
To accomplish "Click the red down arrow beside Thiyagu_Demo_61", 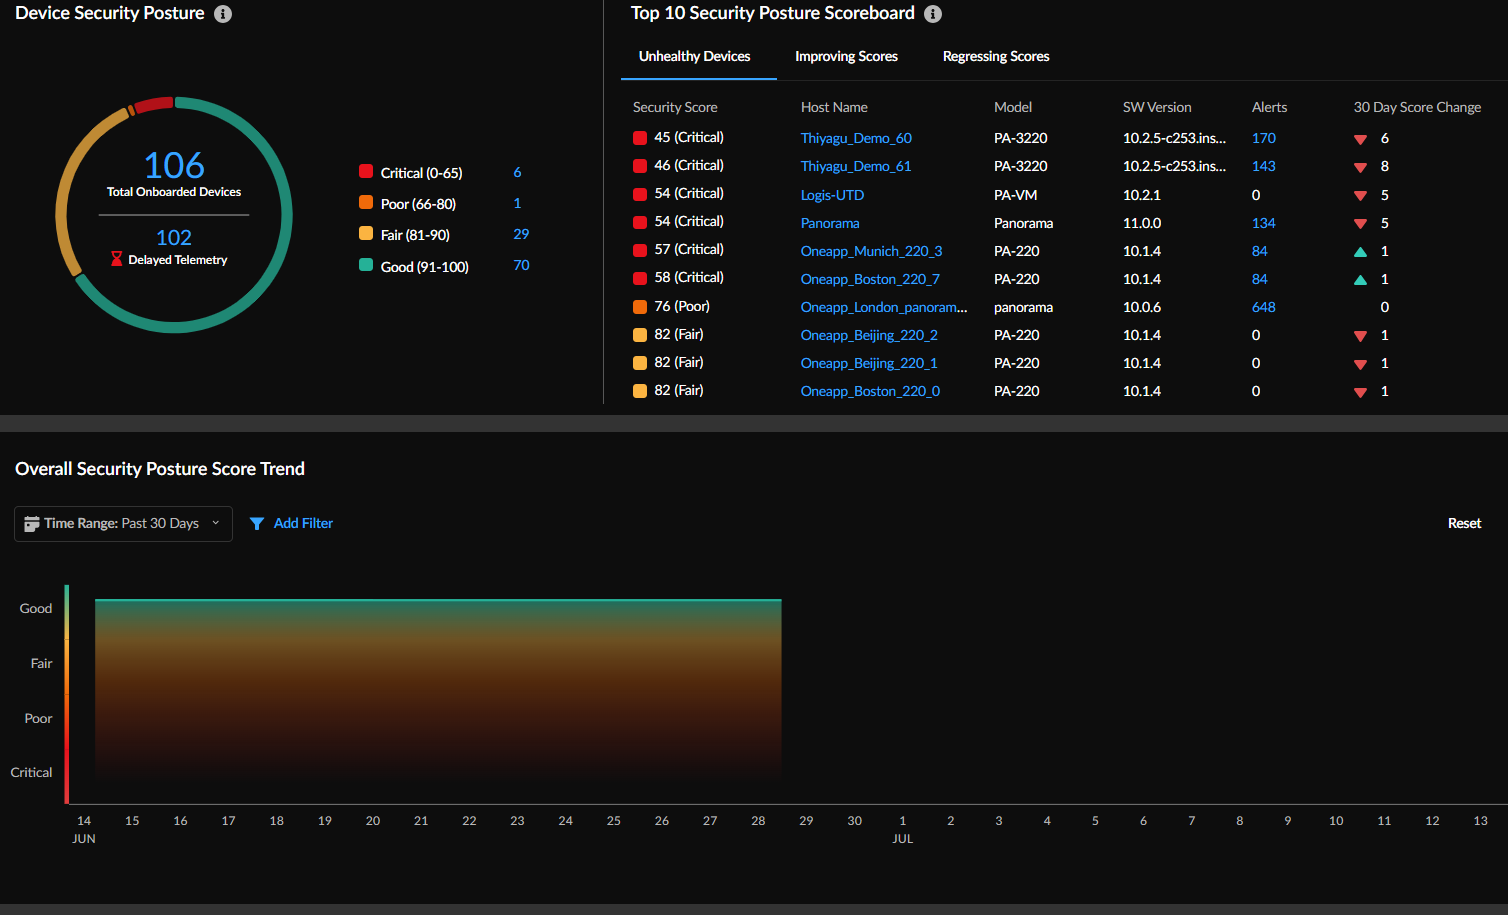I will click(x=1360, y=166).
